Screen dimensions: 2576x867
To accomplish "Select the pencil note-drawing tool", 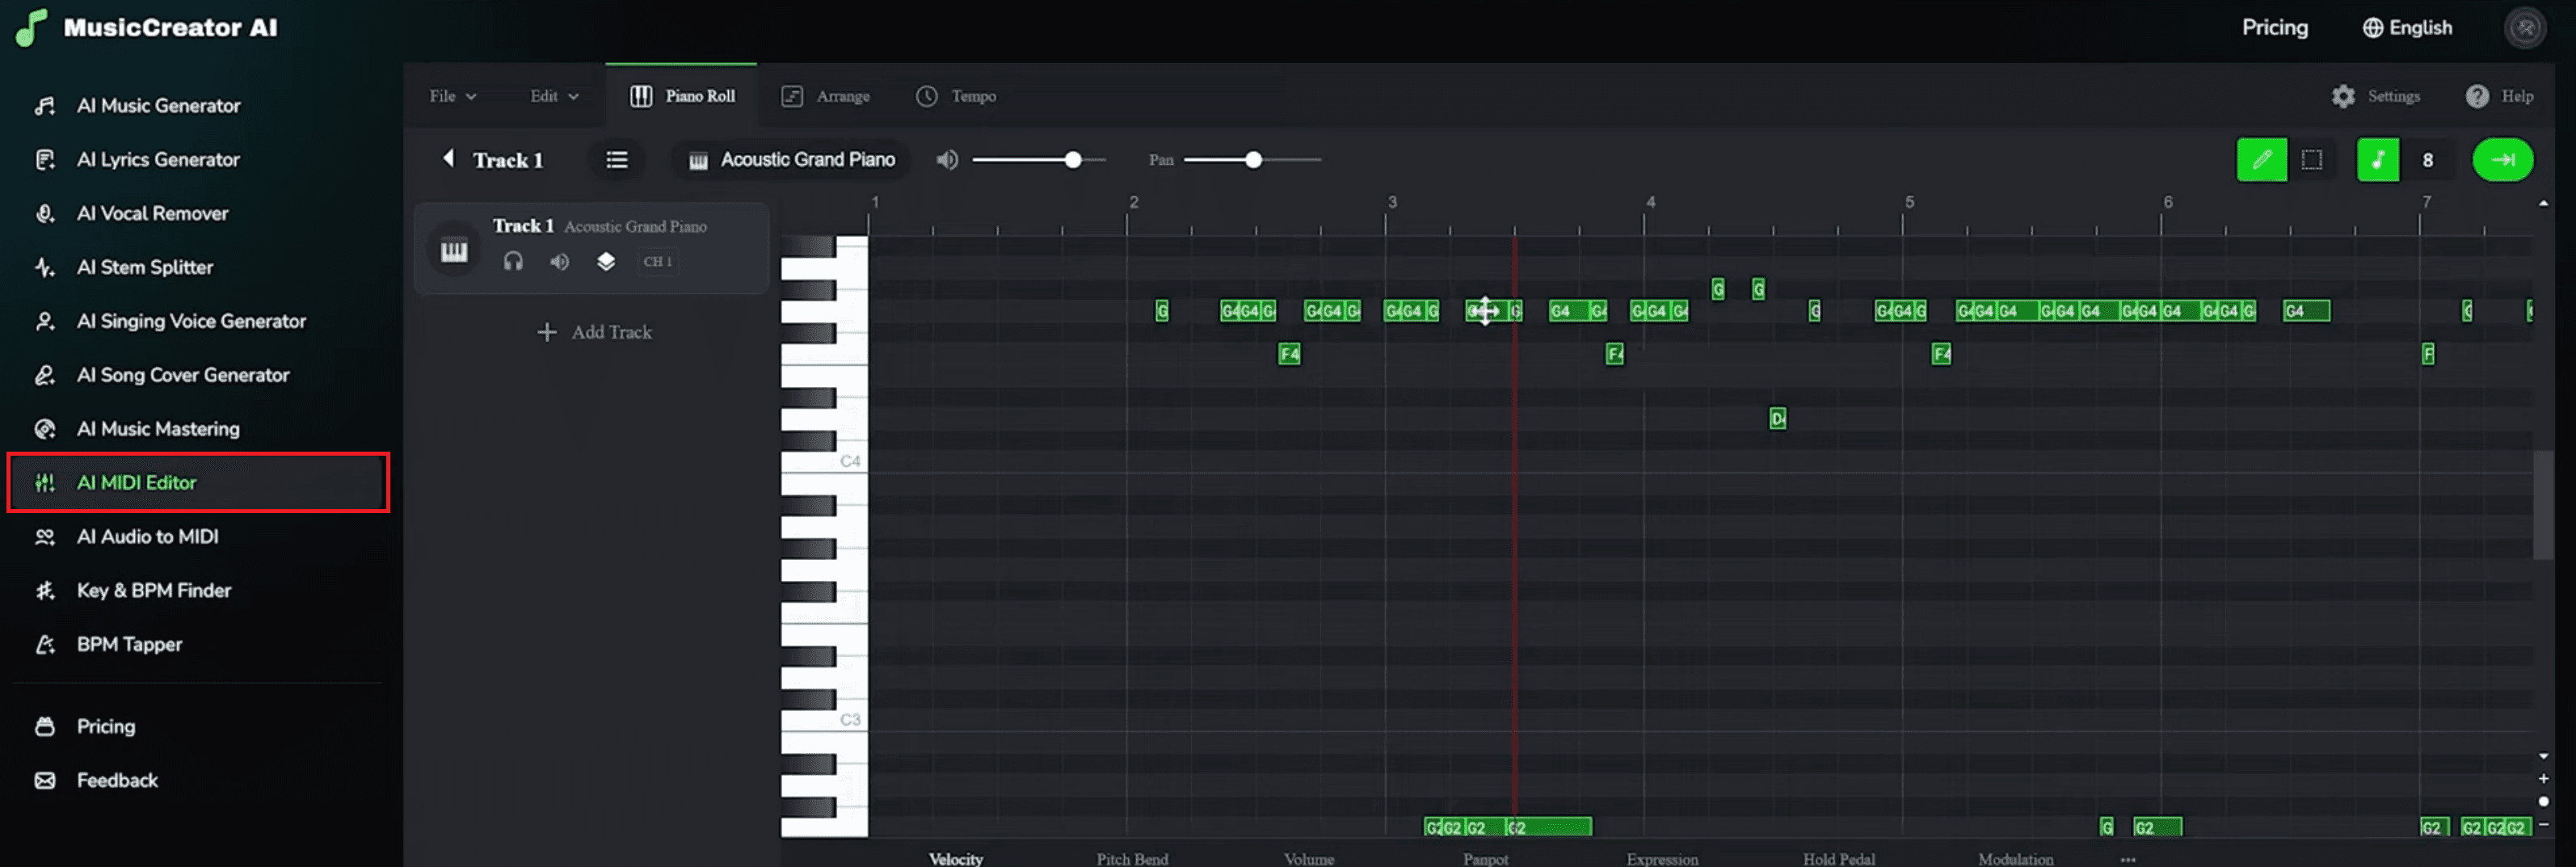I will [x=2261, y=159].
